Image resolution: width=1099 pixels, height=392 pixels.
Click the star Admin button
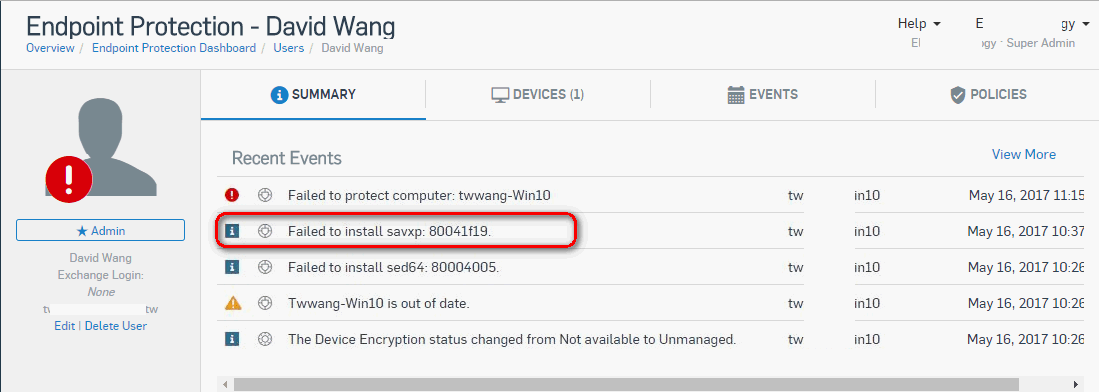[100, 230]
